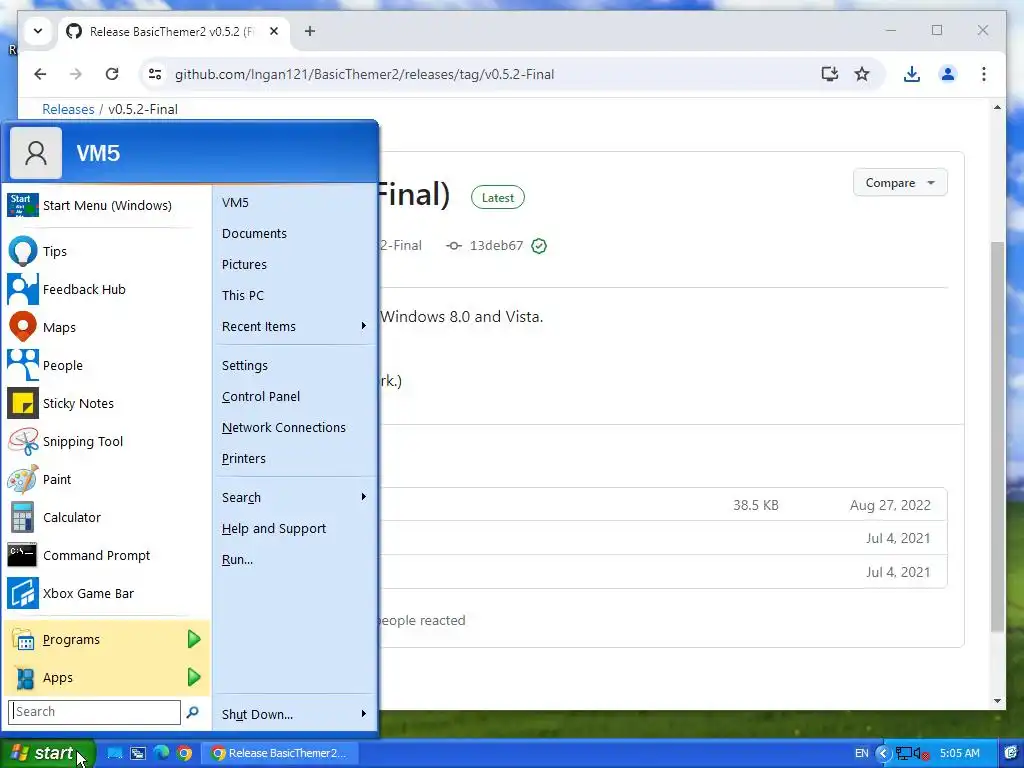Image resolution: width=1024 pixels, height=768 pixels.
Task: Open Run... dialog
Action: [295, 560]
